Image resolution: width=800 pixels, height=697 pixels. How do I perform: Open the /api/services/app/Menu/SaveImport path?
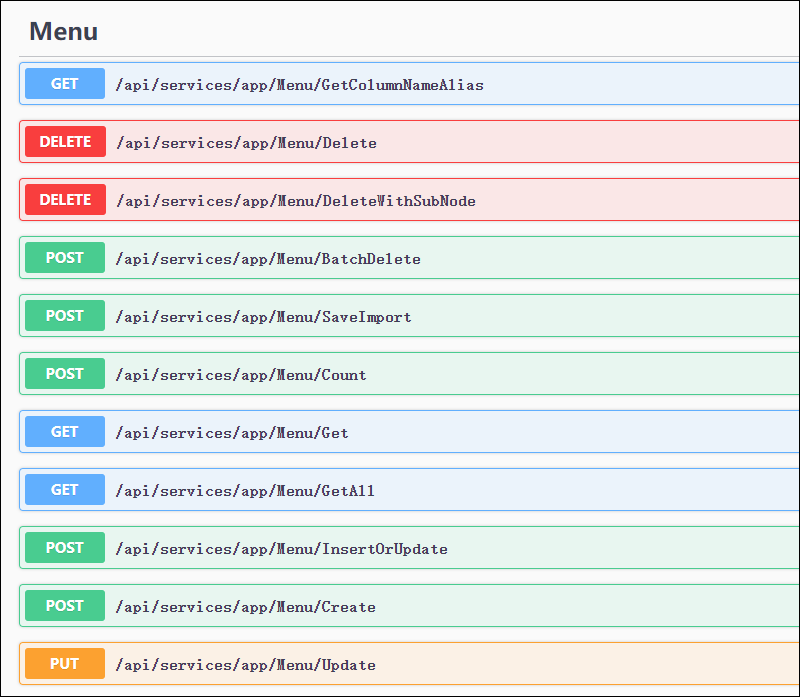click(263, 317)
